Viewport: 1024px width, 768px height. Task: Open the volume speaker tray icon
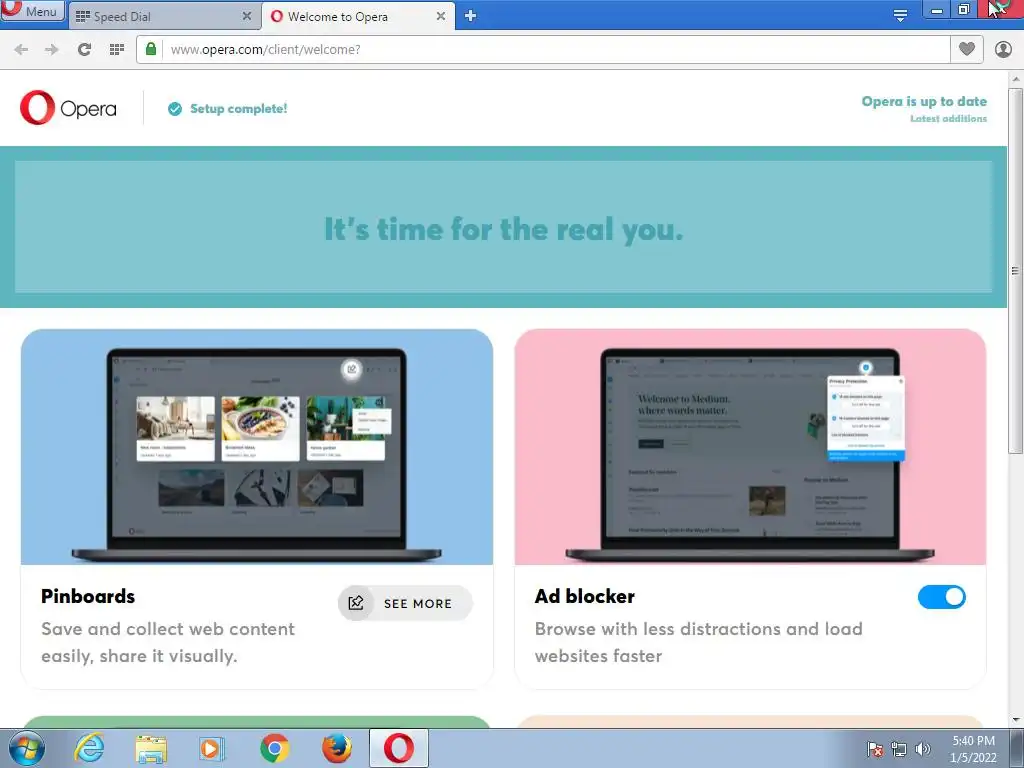click(x=922, y=749)
